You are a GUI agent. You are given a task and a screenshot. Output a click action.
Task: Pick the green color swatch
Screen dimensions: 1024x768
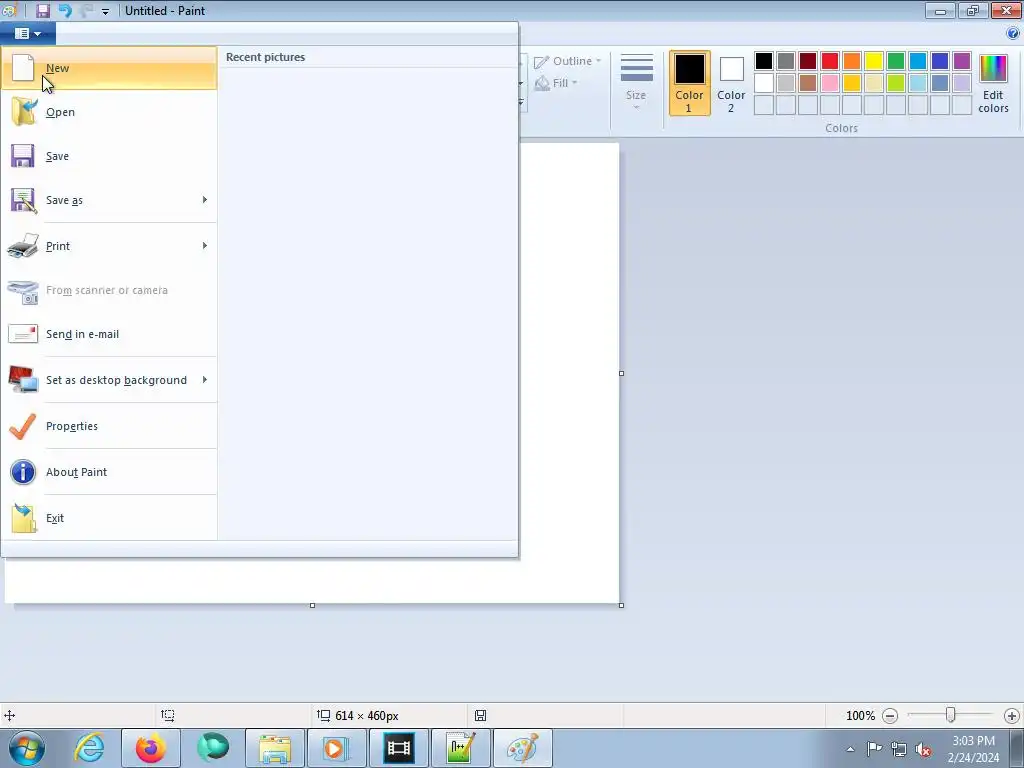896,61
